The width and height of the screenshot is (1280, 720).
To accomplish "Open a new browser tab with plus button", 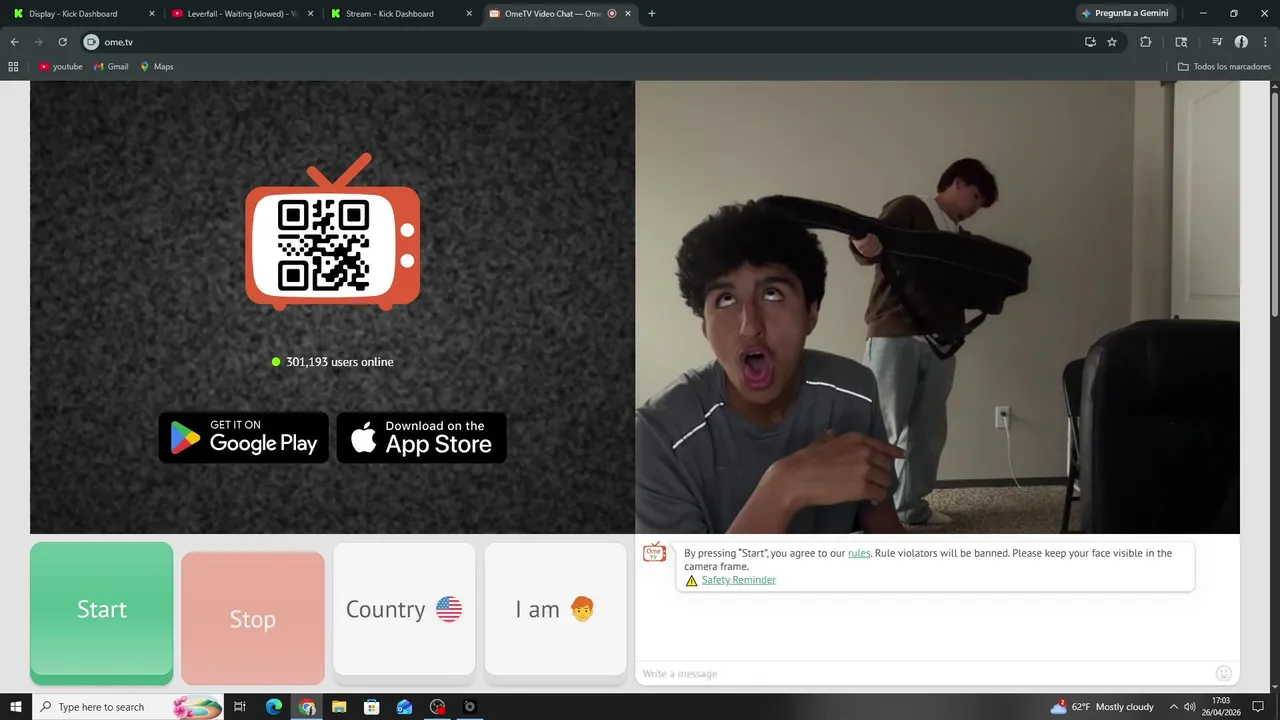I will point(652,14).
